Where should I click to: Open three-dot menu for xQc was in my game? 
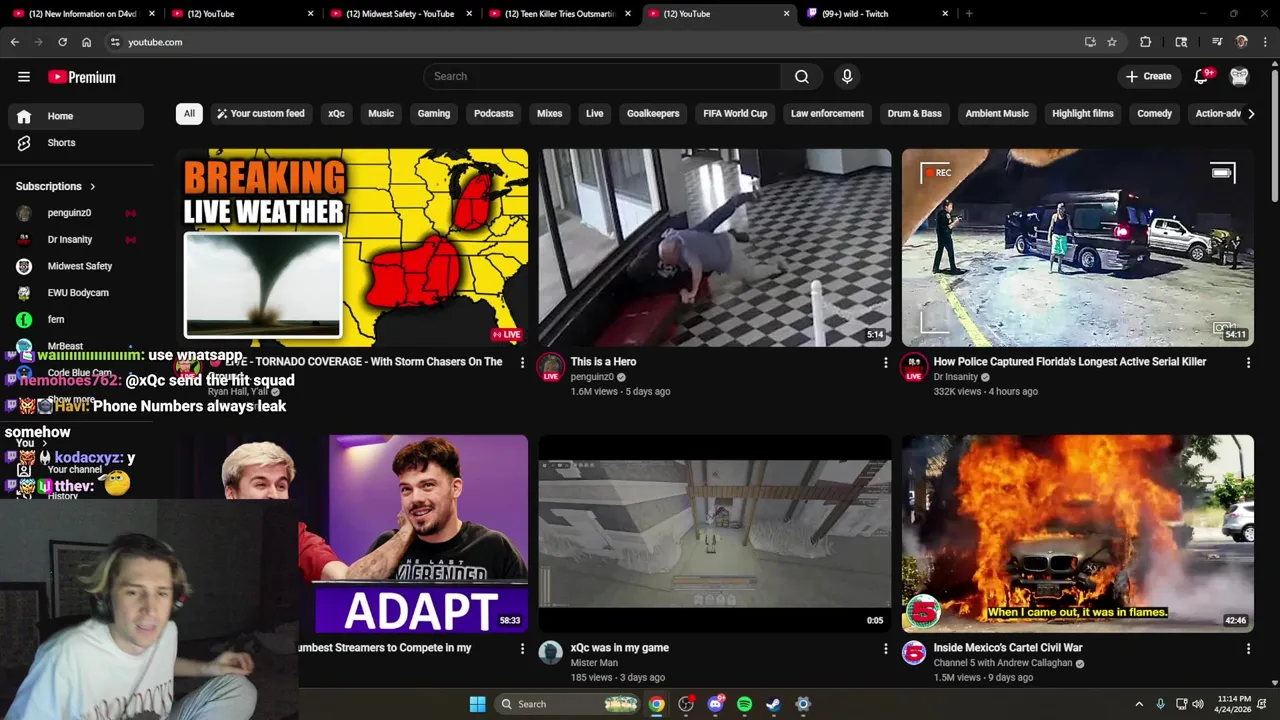tap(885, 648)
